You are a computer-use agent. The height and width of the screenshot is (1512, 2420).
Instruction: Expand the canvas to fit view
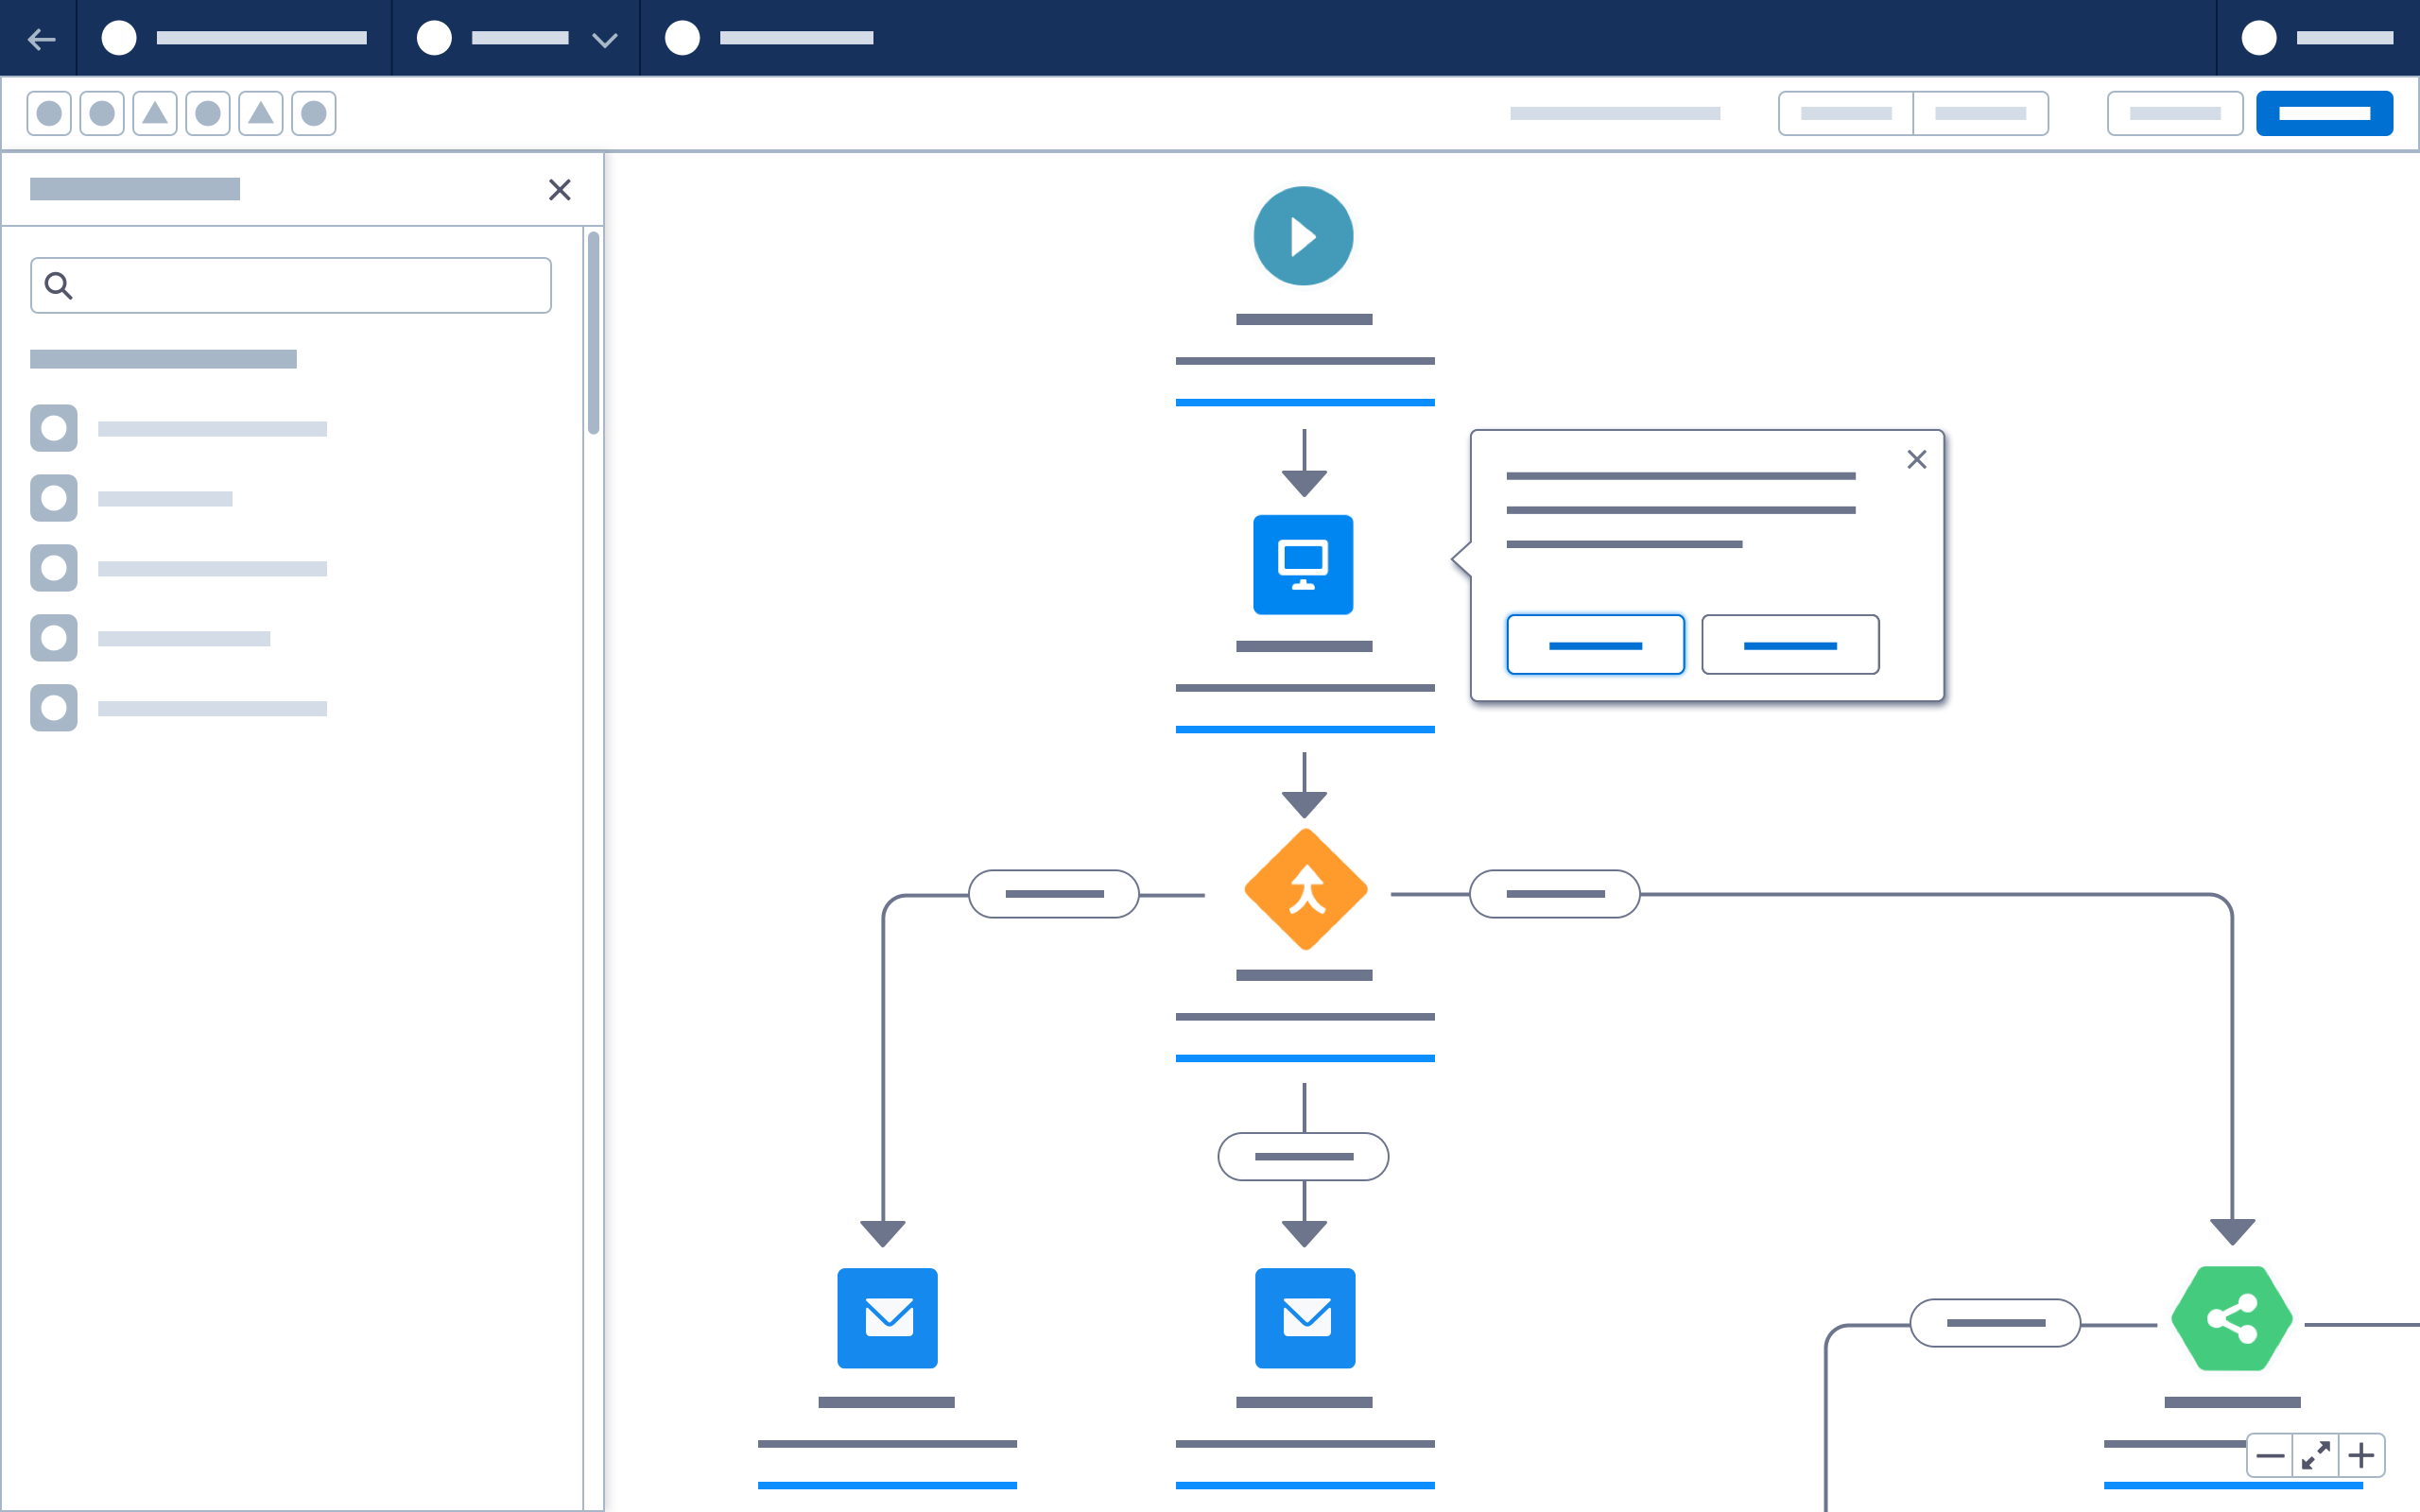point(2318,1455)
